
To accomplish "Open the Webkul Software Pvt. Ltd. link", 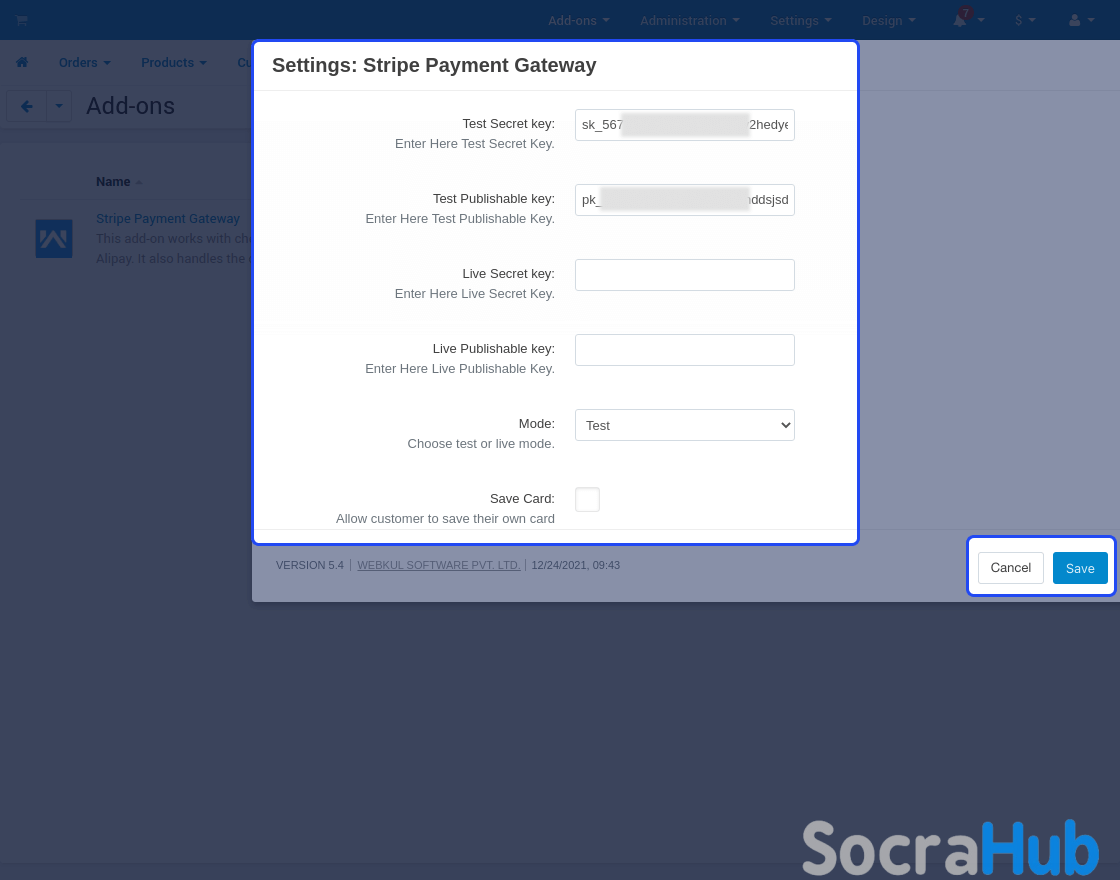I will 439,565.
